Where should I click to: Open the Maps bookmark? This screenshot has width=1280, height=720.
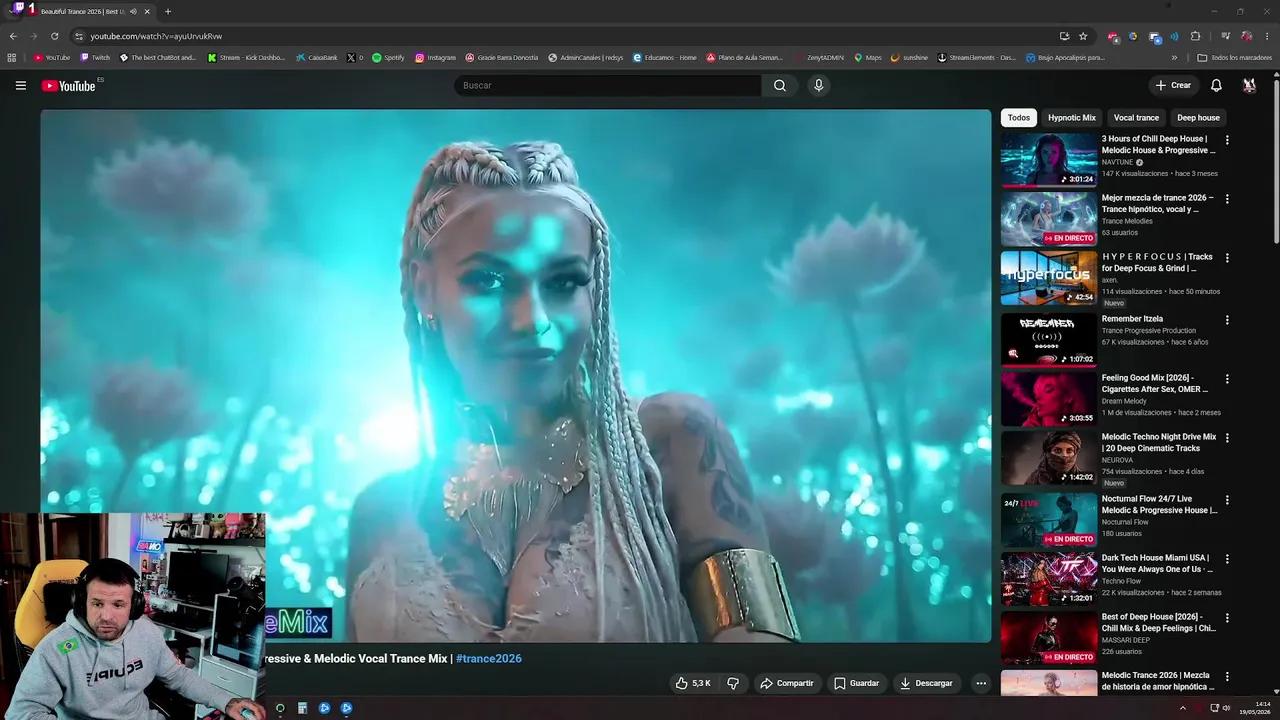[867, 58]
